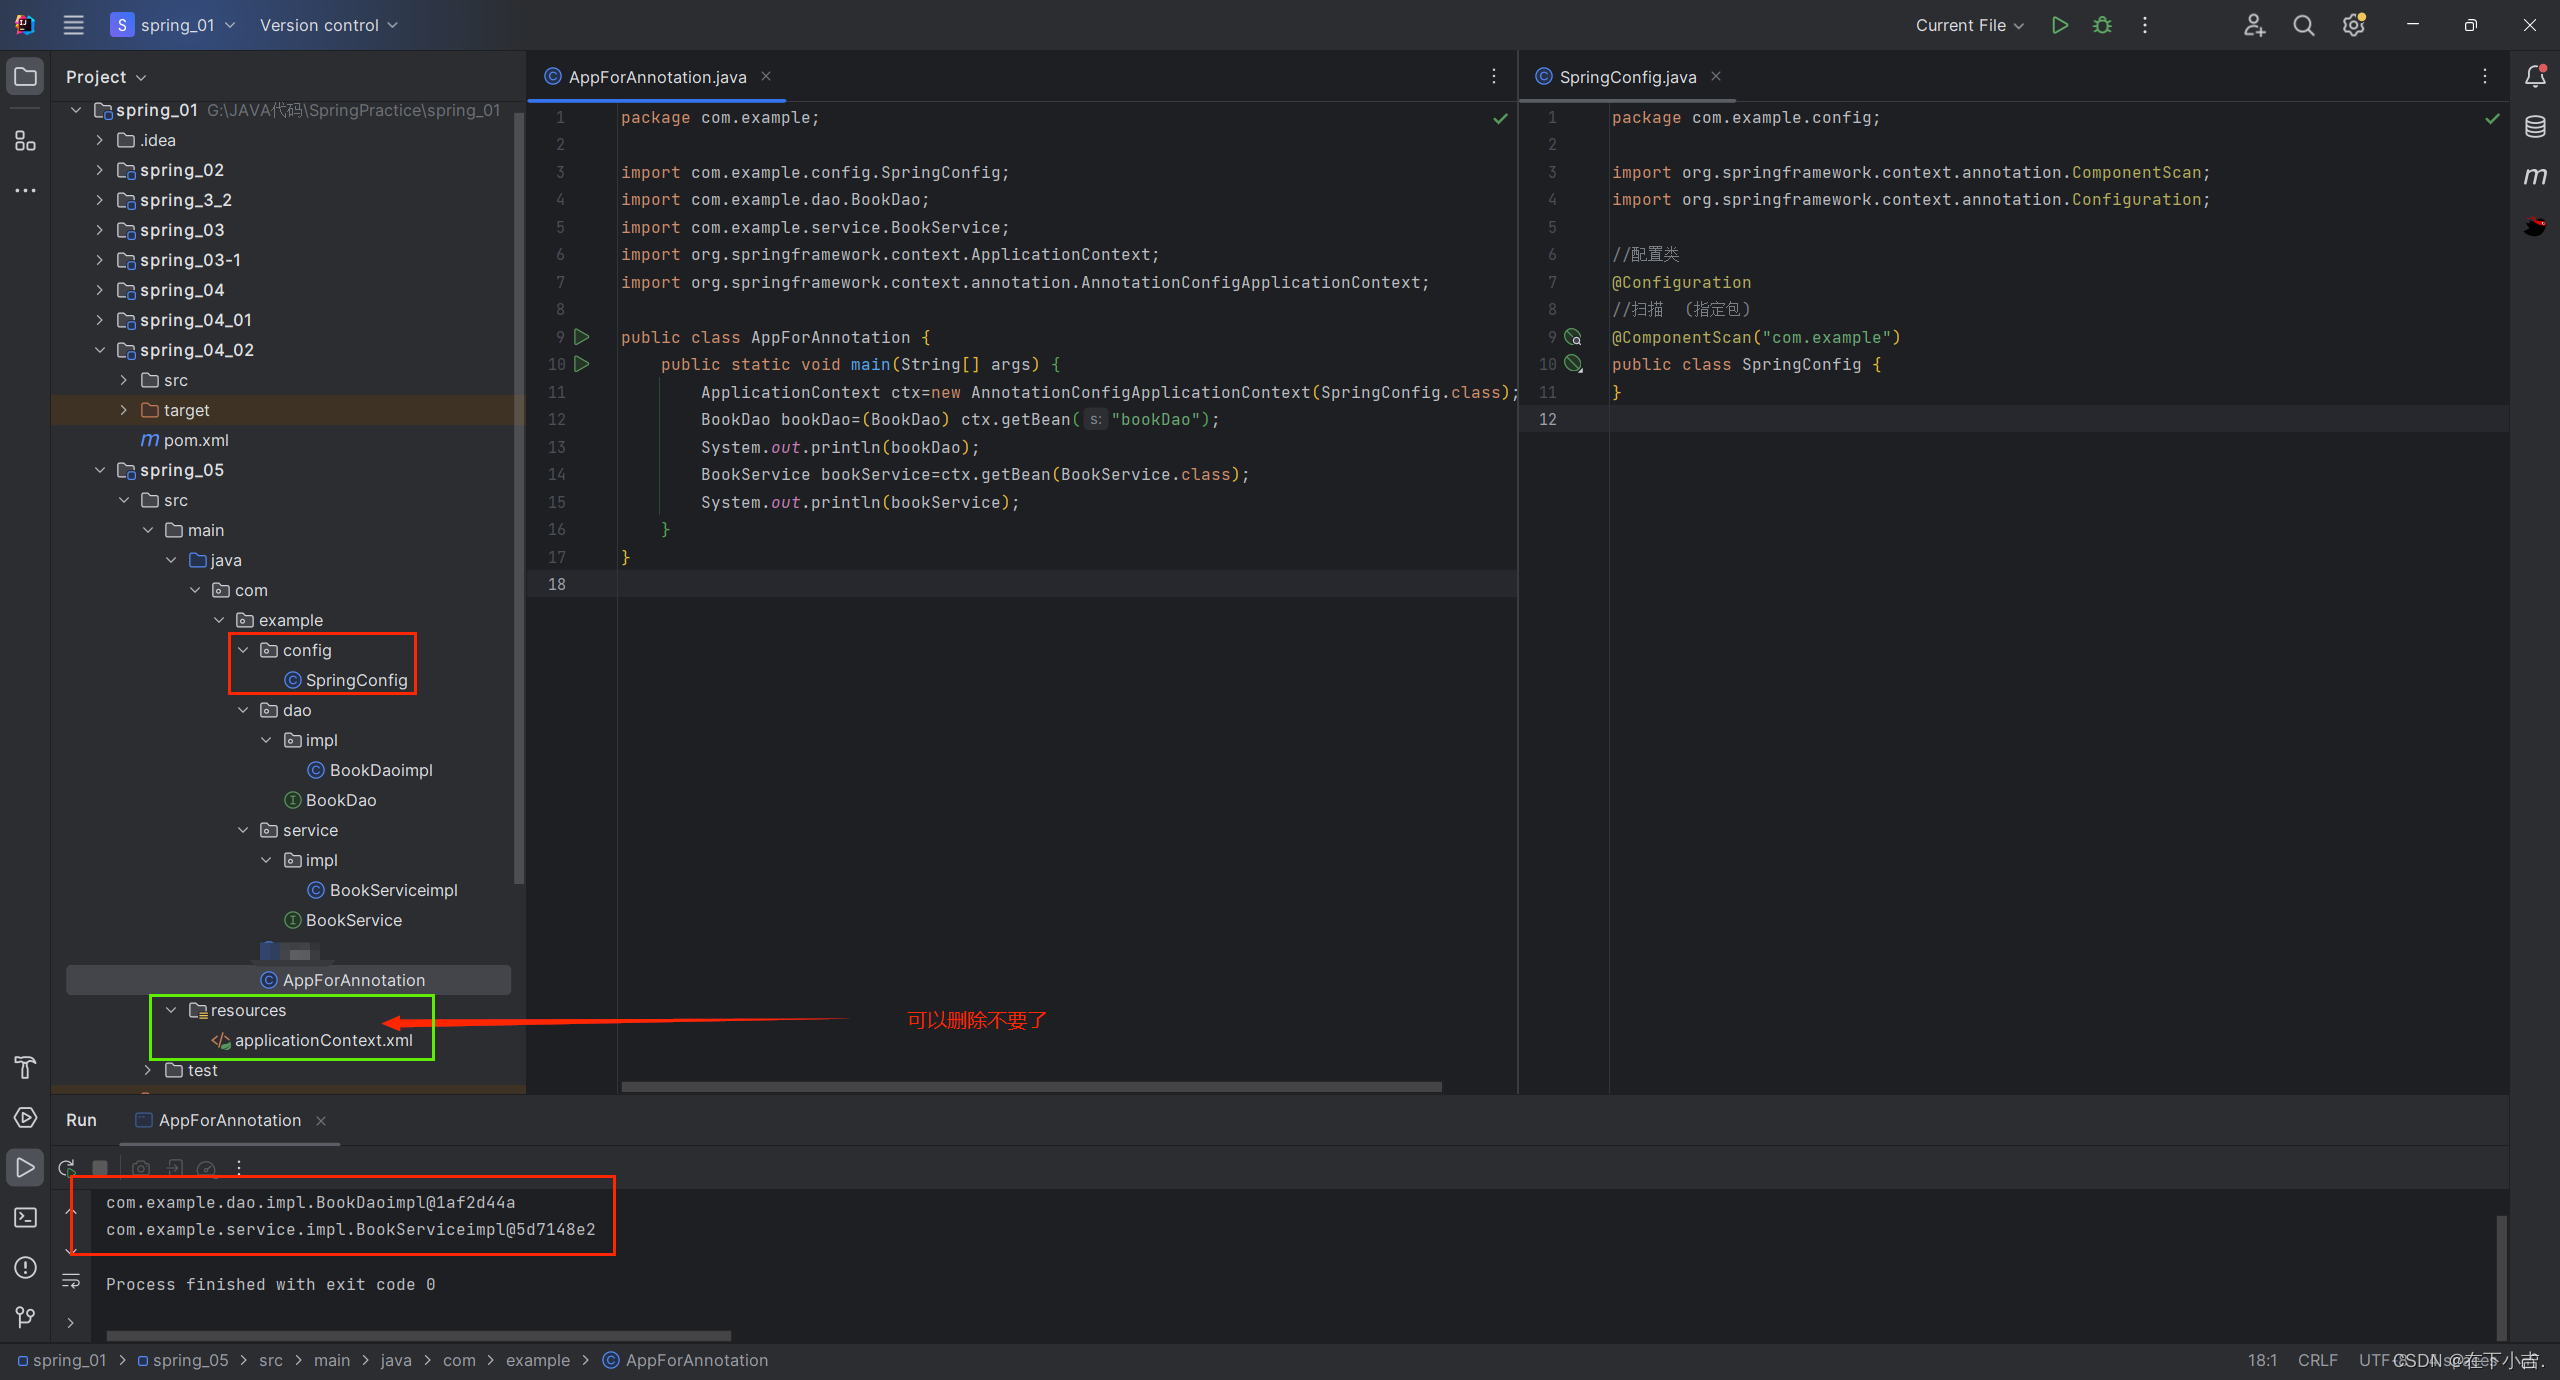Image resolution: width=2560 pixels, height=1380 pixels.
Task: Click run gutter icon for main method
Action: (582, 364)
